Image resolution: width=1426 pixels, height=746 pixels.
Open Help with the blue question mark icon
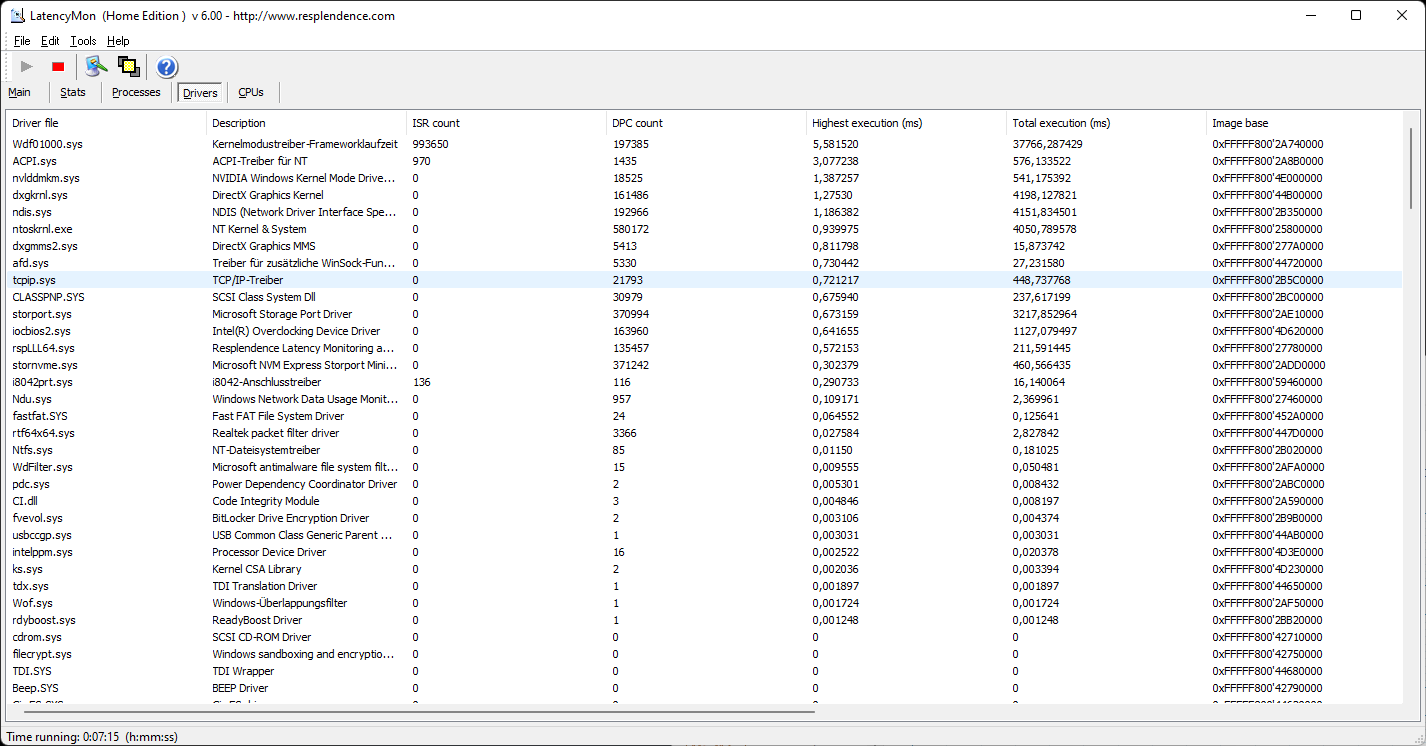point(167,67)
